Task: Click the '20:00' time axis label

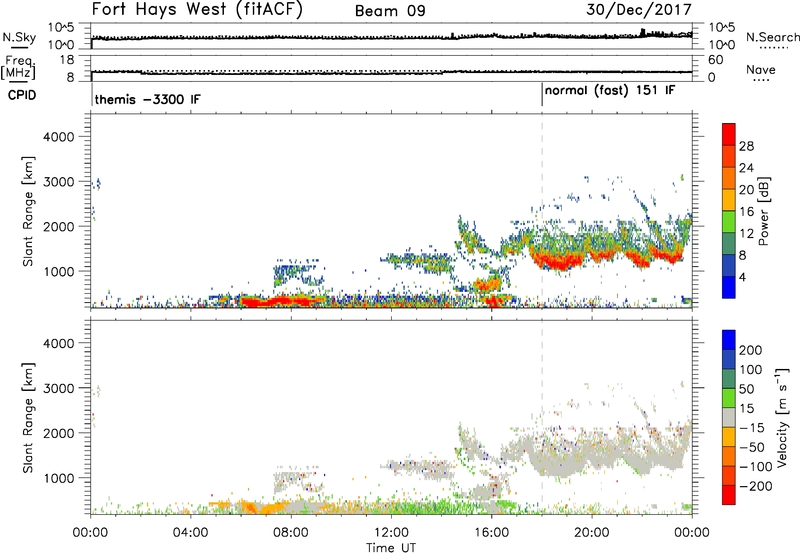Action: (592, 533)
